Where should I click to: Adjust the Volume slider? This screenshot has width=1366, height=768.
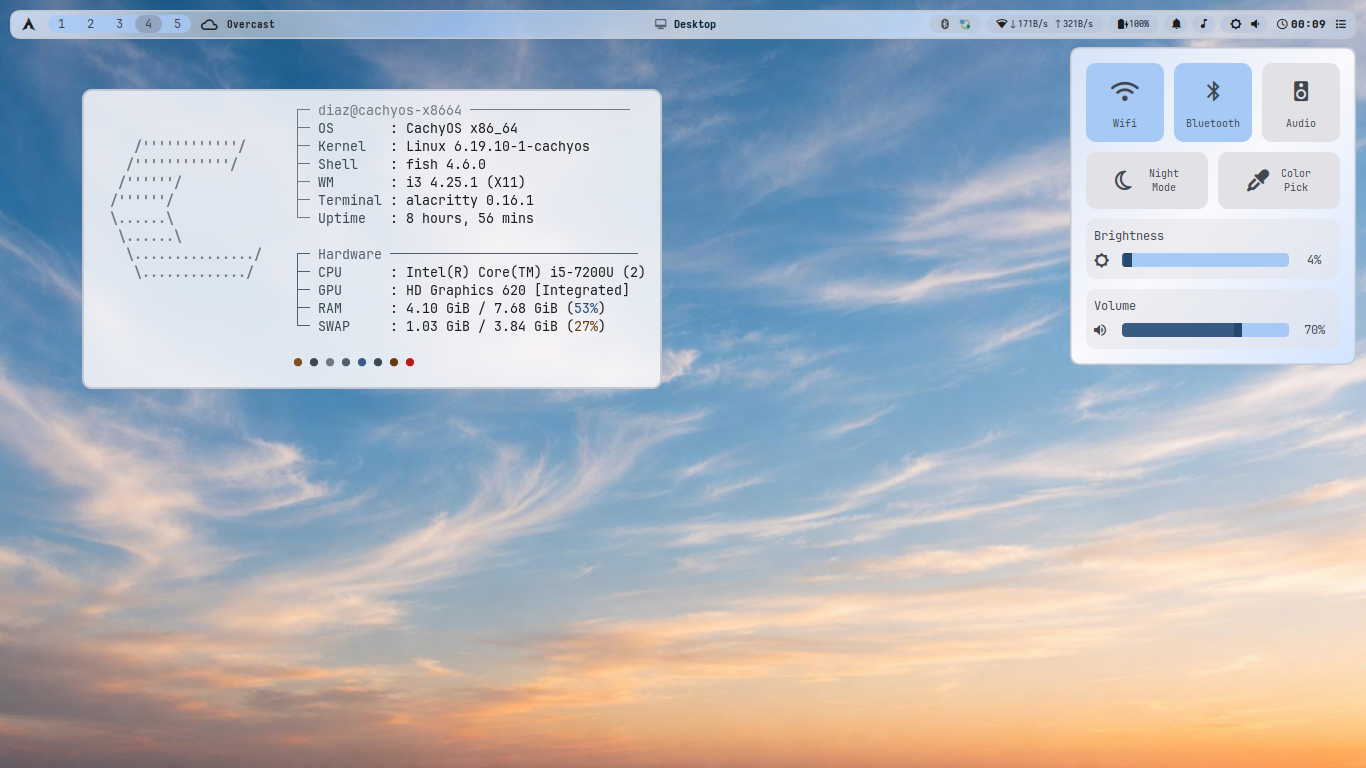coord(1205,330)
